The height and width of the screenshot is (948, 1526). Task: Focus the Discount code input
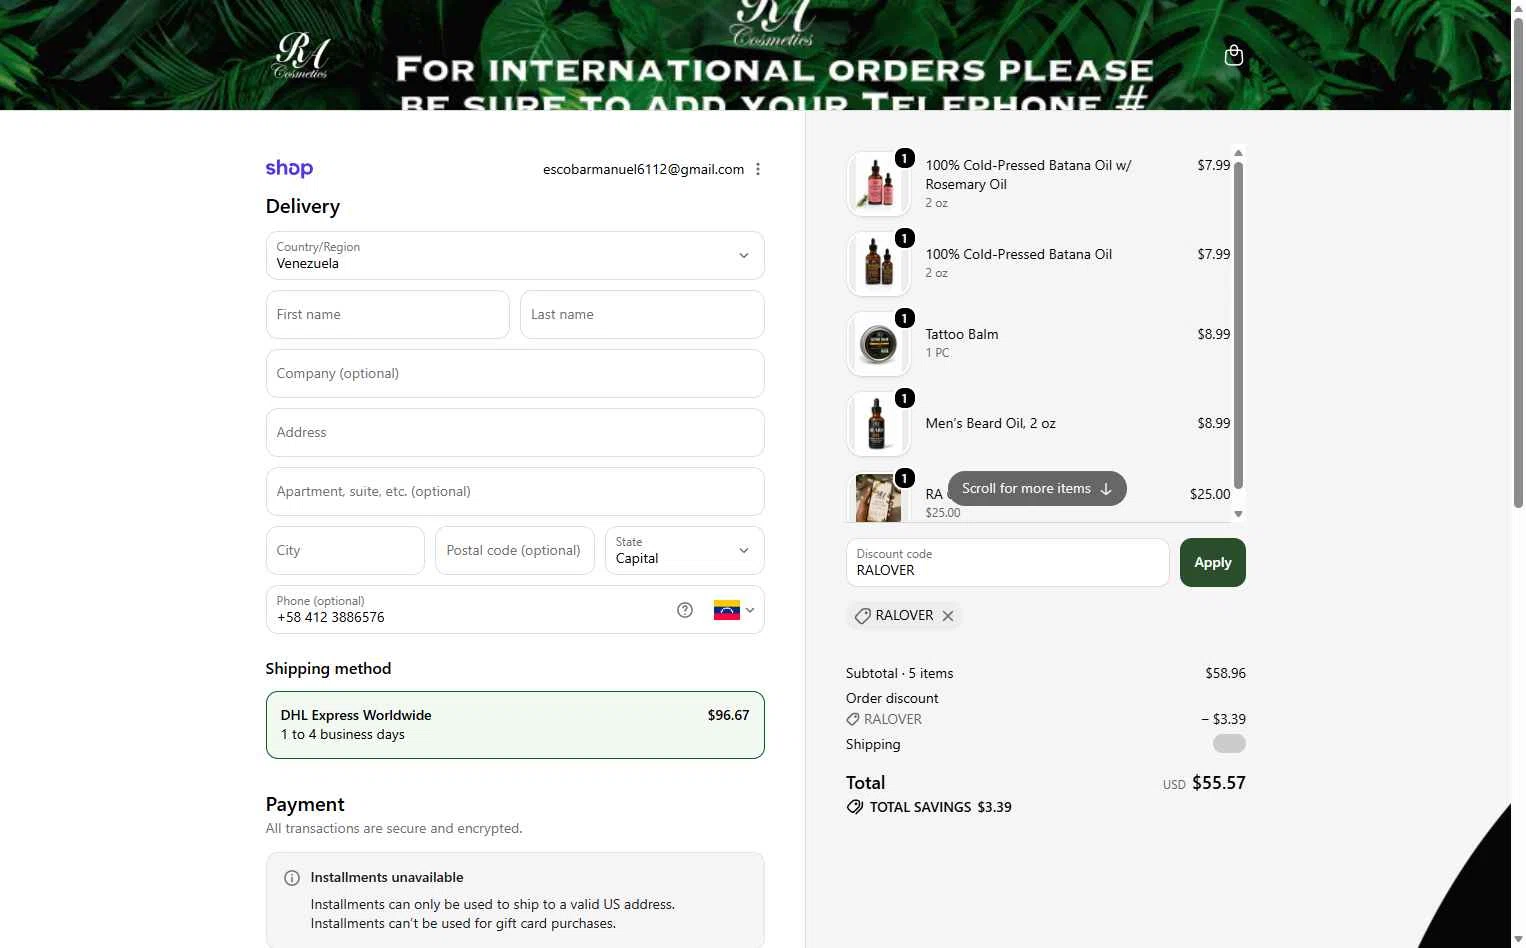(x=1007, y=563)
